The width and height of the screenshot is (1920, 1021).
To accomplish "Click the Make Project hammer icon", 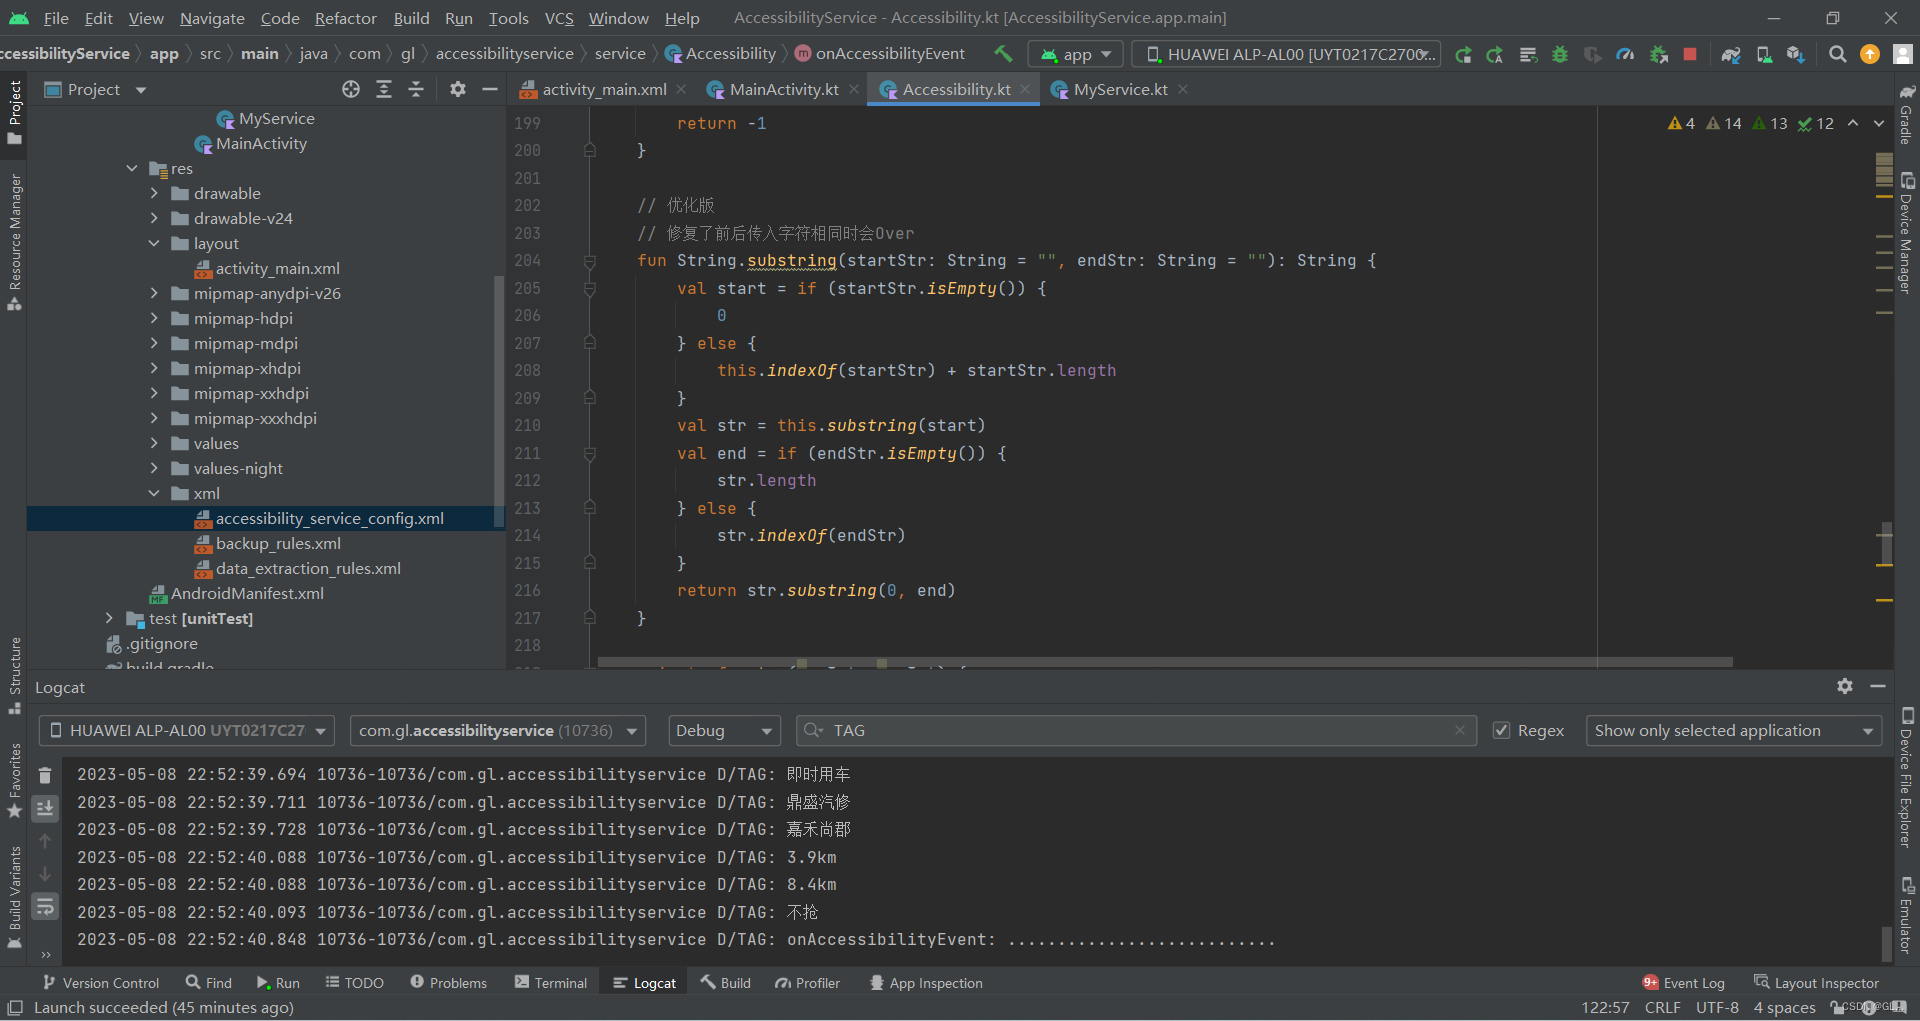I will (x=1003, y=54).
